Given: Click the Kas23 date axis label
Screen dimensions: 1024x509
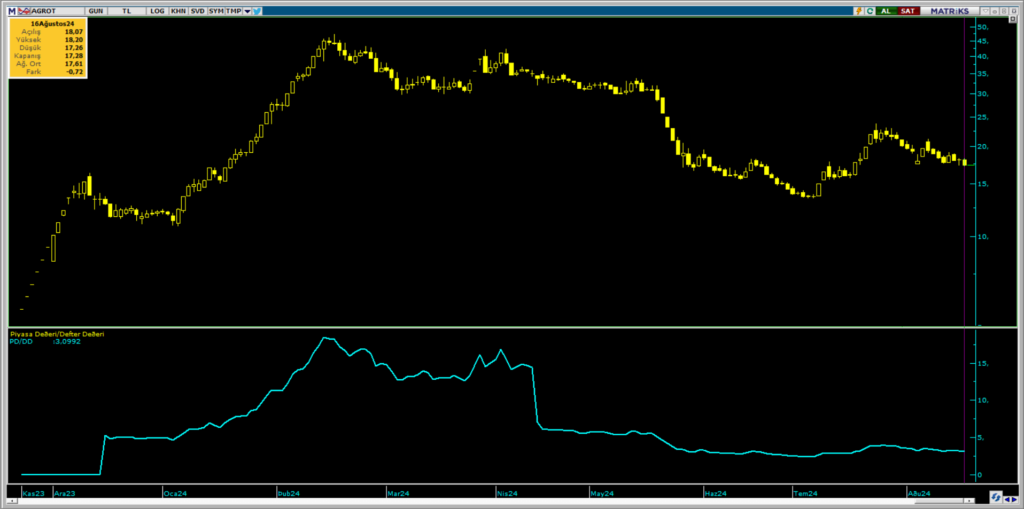Looking at the screenshot, I should coord(33,493).
